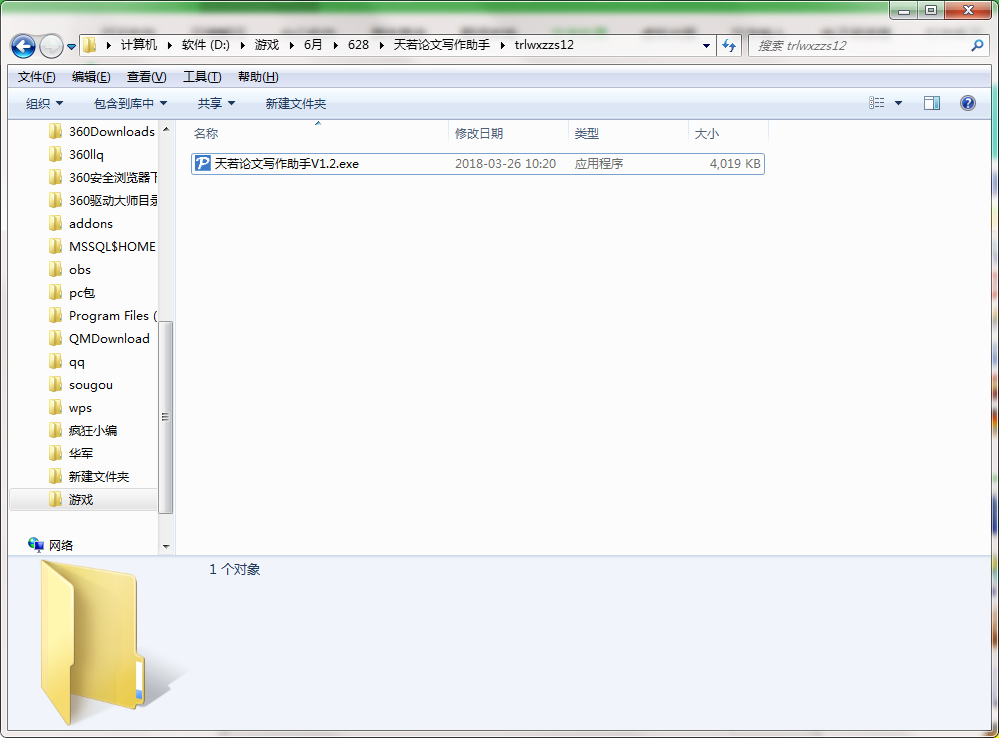Click the 新建文件夹 tree folder icon
999x738 pixels.
click(55, 477)
